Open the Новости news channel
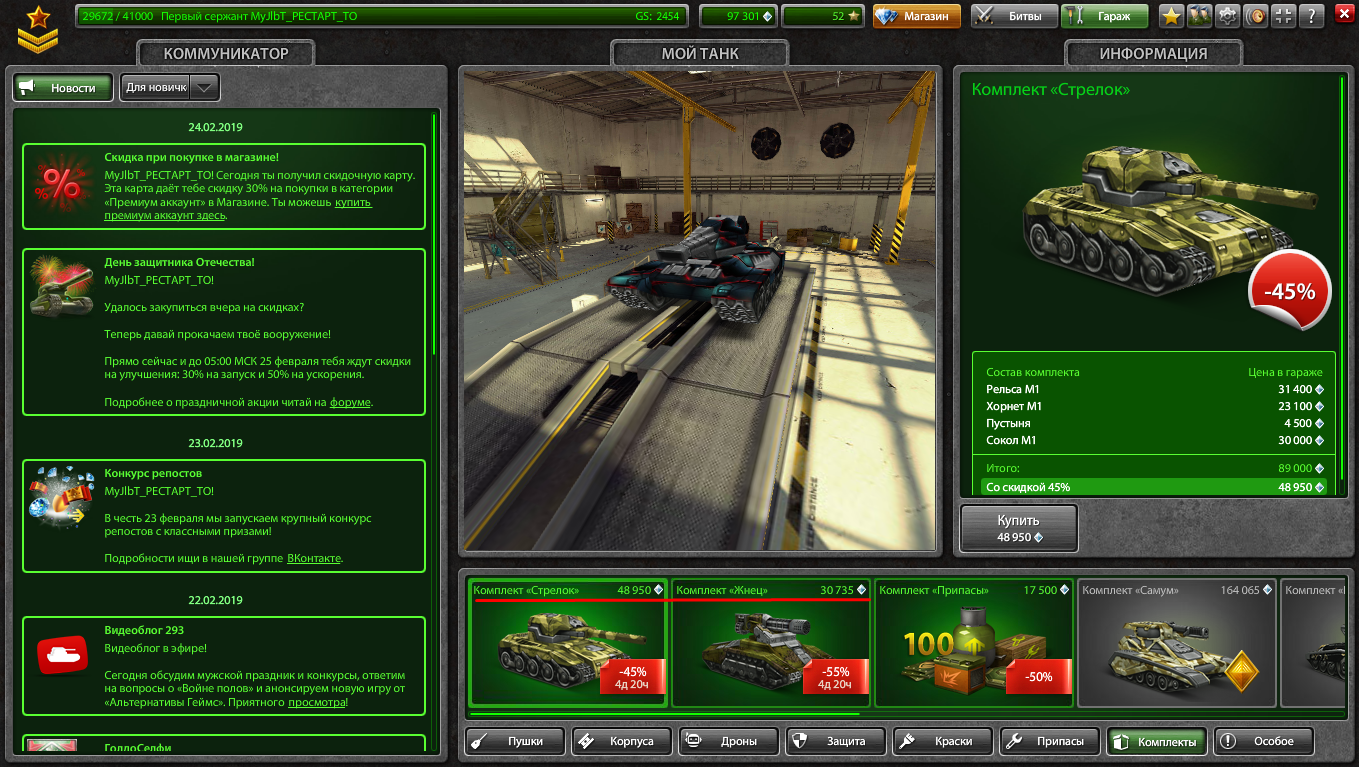The width and height of the screenshot is (1359, 767). pos(63,88)
